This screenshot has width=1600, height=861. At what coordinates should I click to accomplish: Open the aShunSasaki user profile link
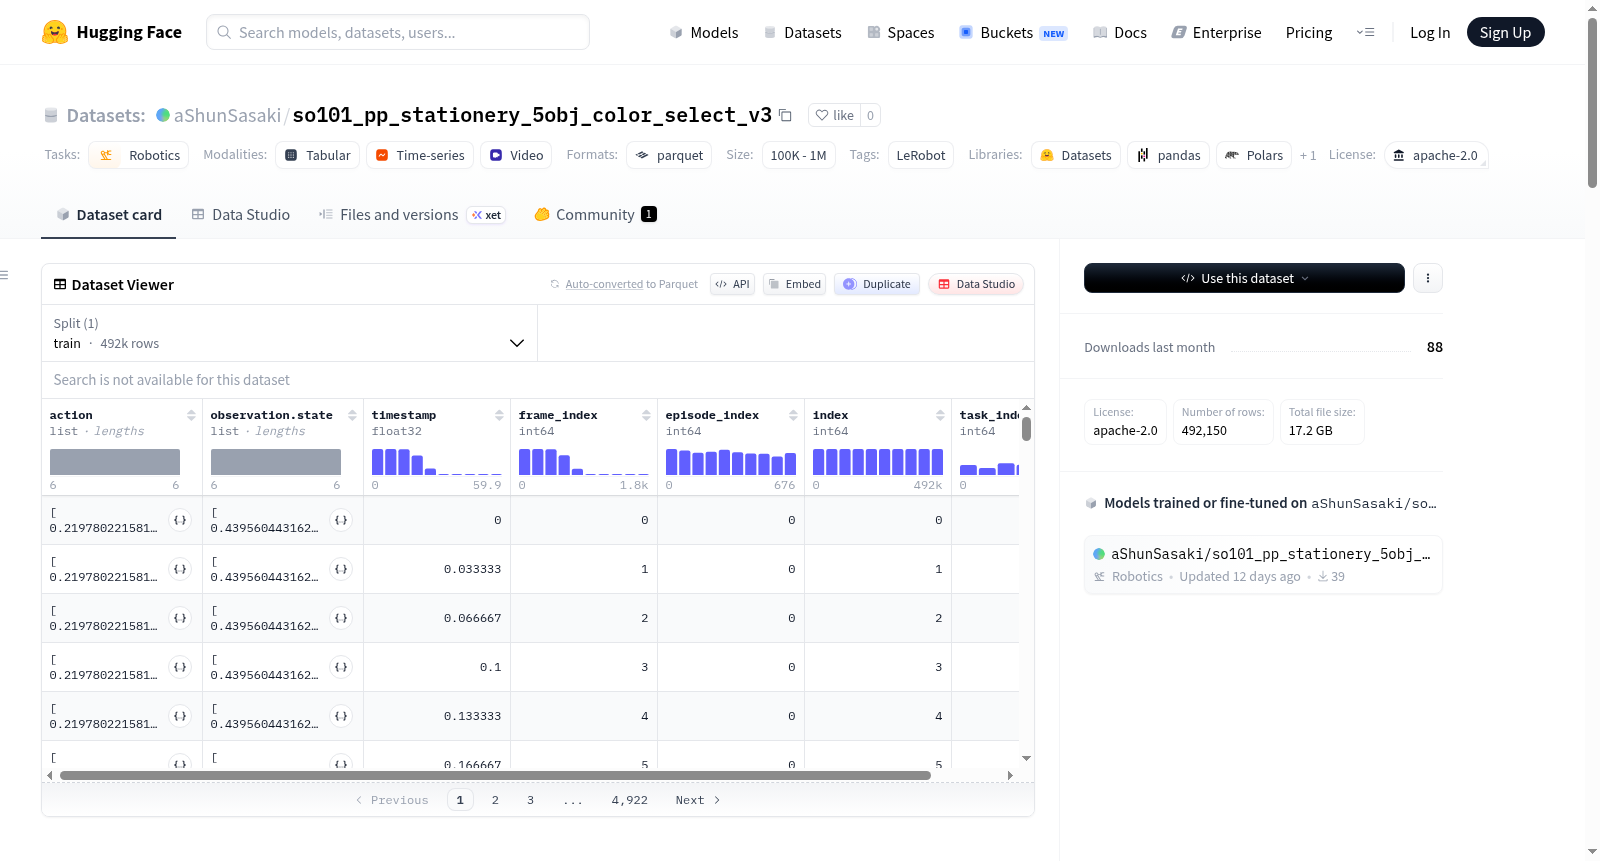click(x=227, y=115)
